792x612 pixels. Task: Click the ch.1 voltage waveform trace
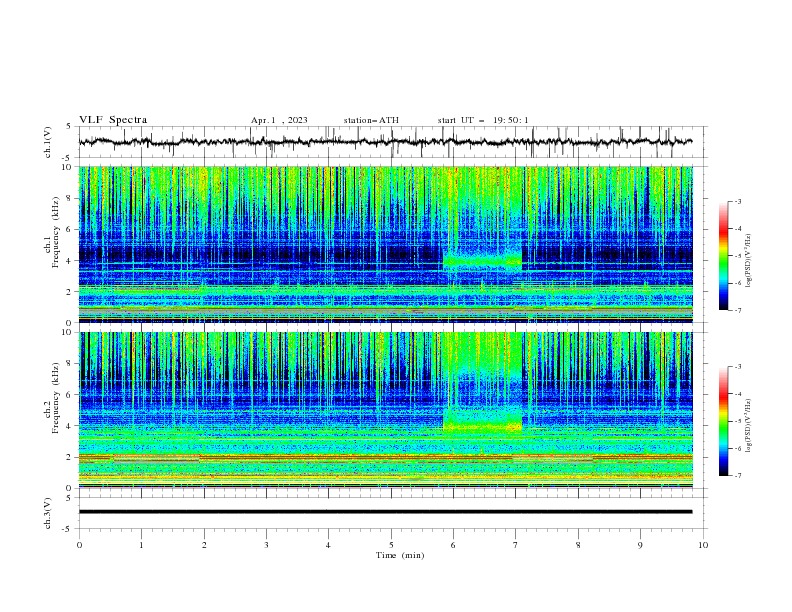(385, 142)
